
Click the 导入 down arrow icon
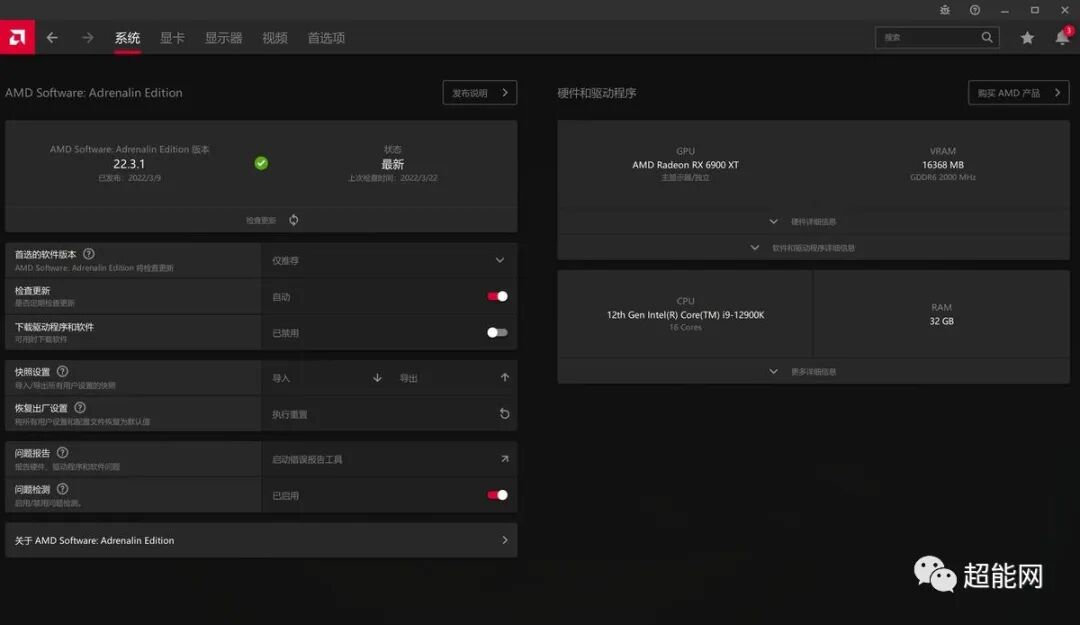point(377,378)
